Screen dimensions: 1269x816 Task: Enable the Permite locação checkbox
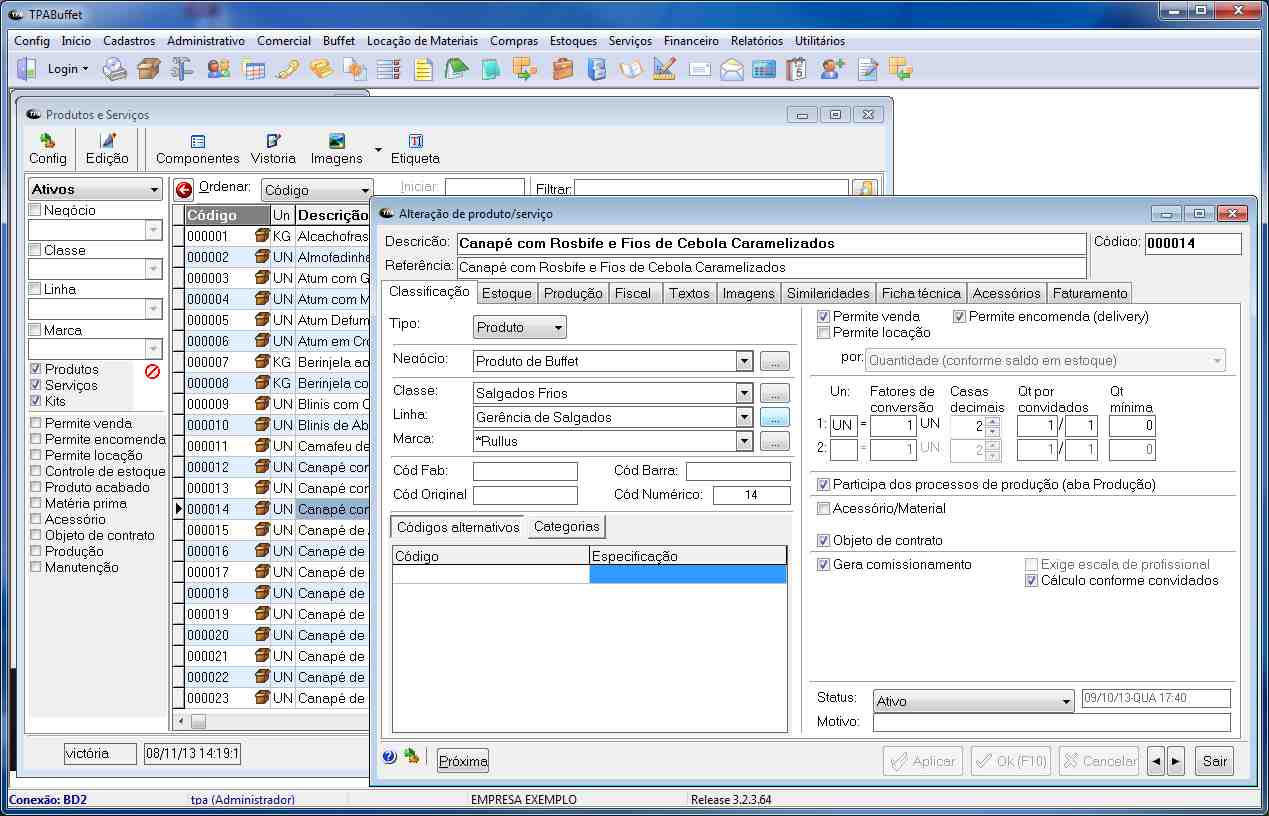(x=824, y=333)
